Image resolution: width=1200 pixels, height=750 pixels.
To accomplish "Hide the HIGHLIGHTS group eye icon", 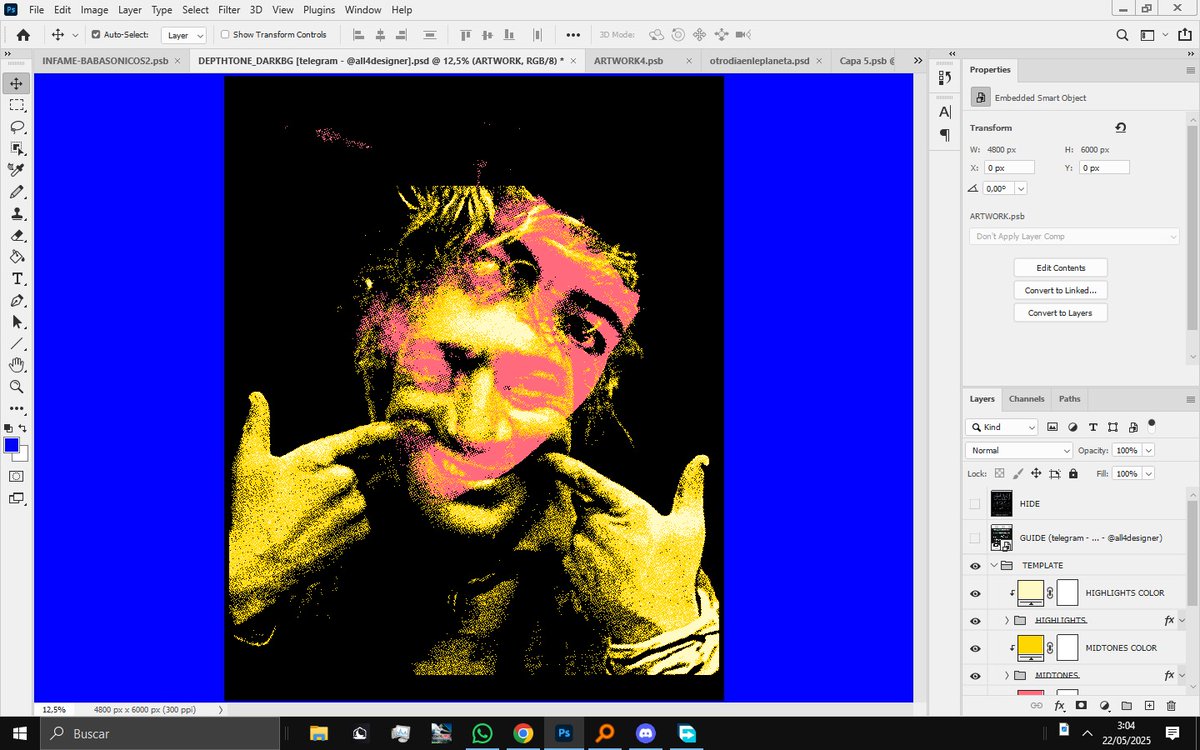I will [975, 621].
